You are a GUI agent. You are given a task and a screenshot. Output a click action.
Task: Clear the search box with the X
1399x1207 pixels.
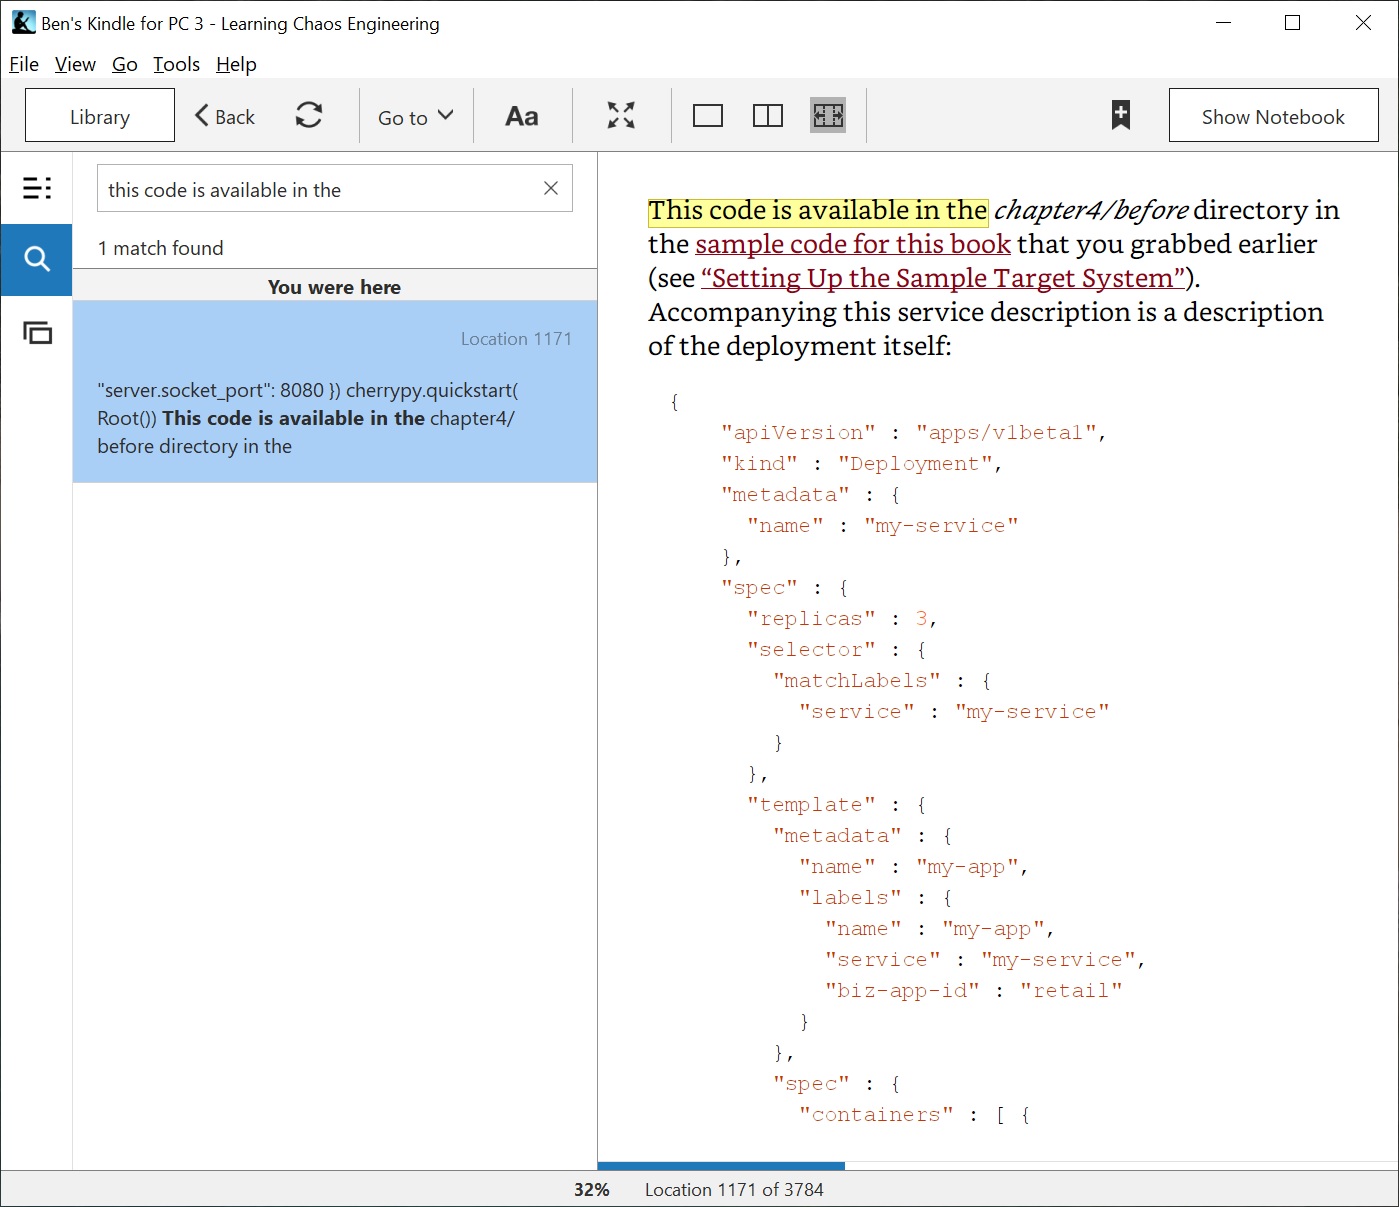pos(550,188)
